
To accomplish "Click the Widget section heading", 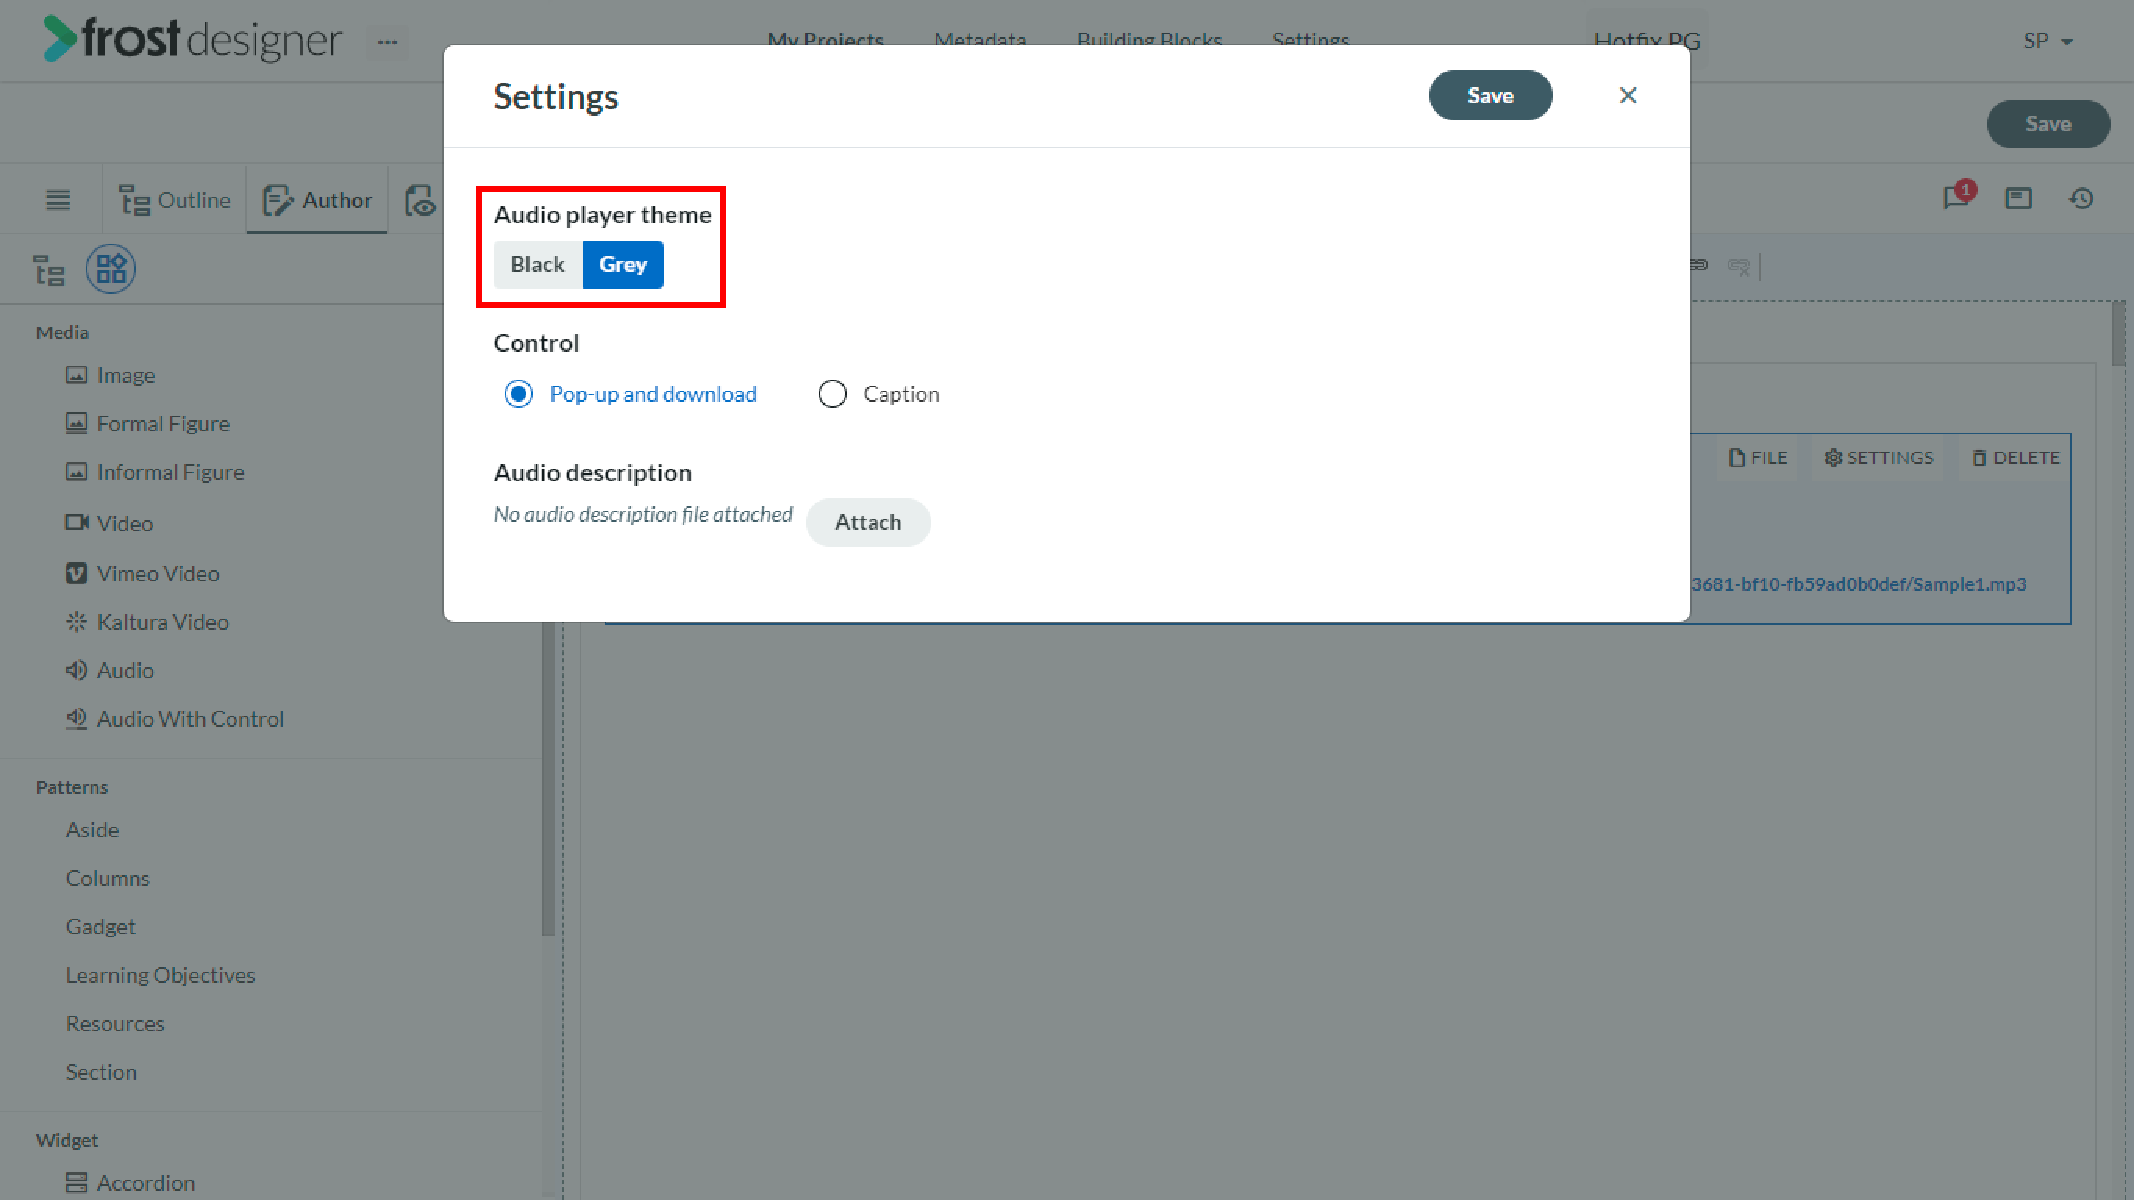I will pyautogui.click(x=67, y=1140).
